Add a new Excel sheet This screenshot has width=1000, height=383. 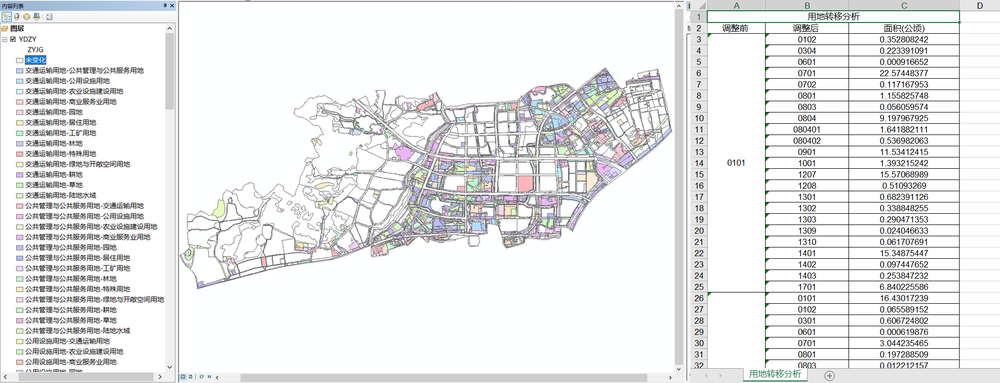pyautogui.click(x=829, y=376)
